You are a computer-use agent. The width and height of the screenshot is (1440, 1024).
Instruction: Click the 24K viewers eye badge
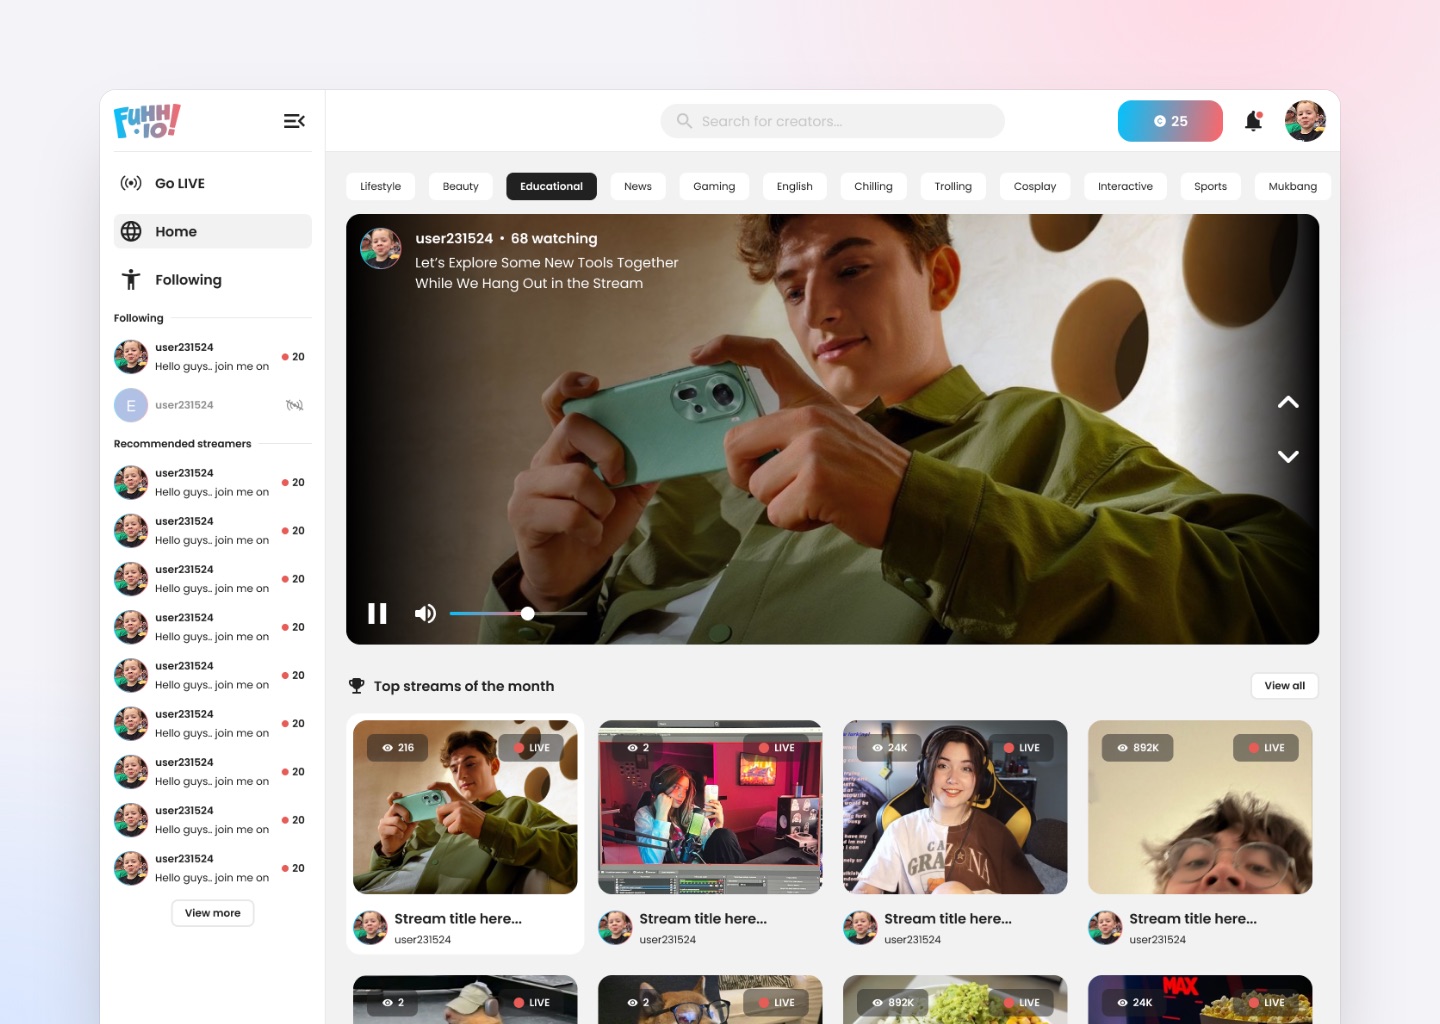pos(889,748)
